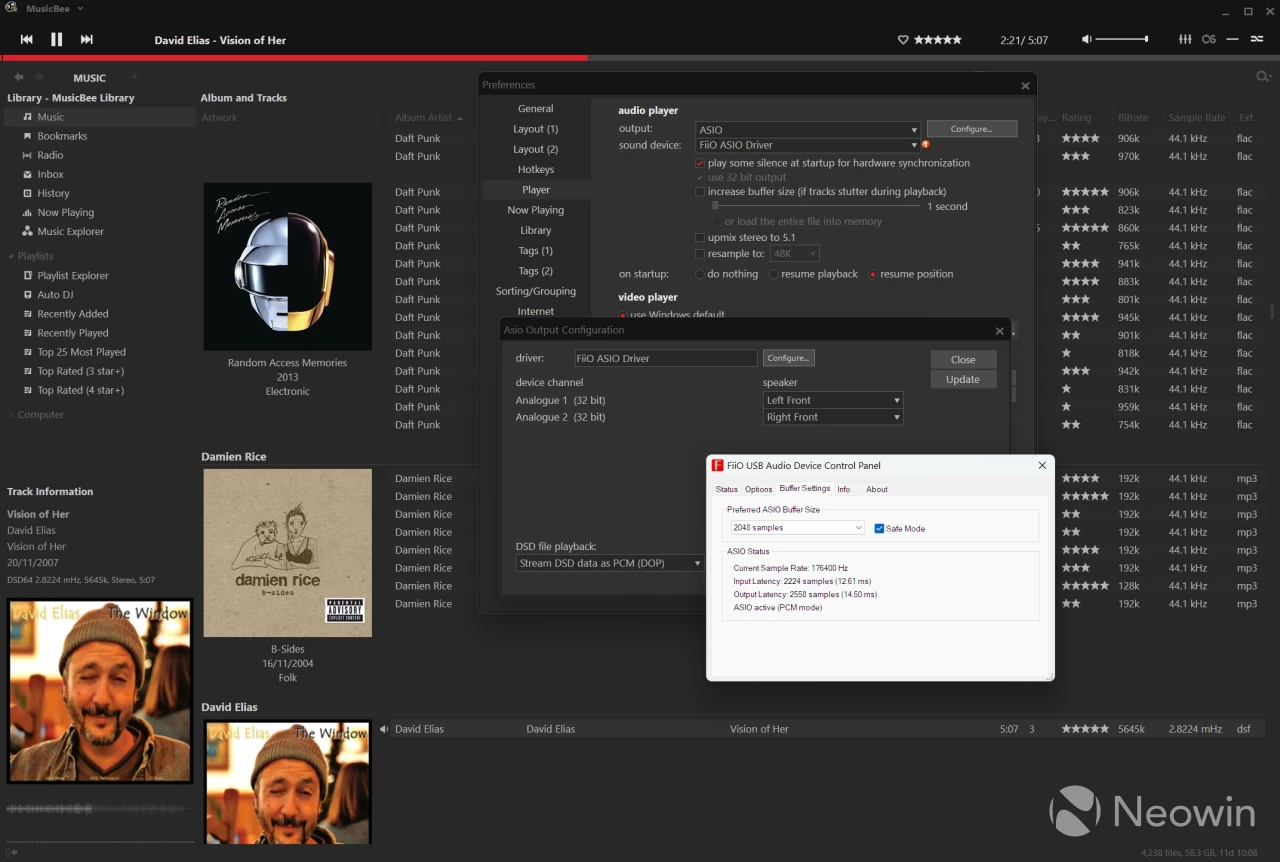Open the output ASIO dropdown
Screen dimensions: 1280x862
(807, 129)
